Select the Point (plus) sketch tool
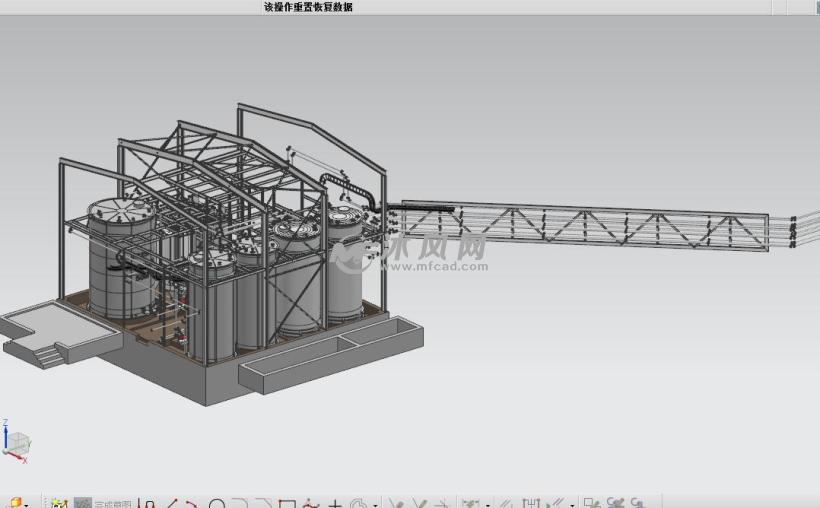Viewport: 820px width, 508px height. 335,504
